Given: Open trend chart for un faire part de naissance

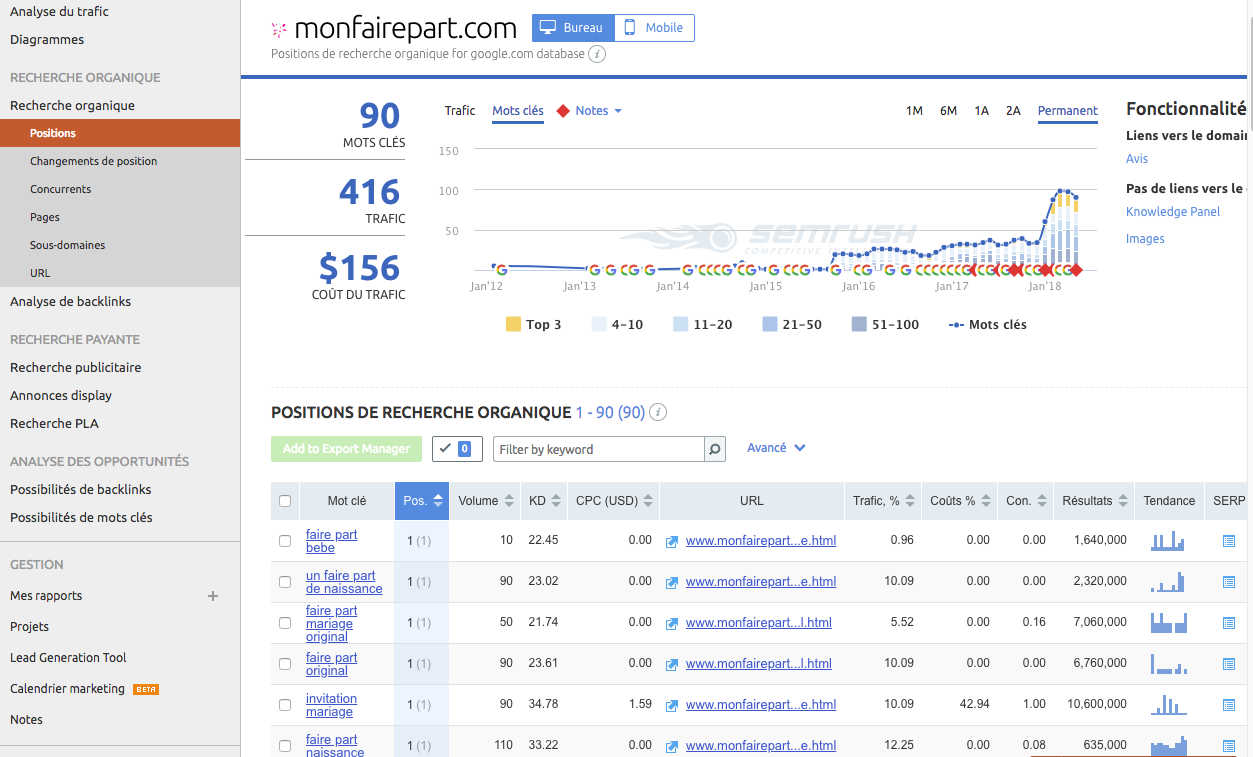Looking at the screenshot, I should [x=1168, y=582].
